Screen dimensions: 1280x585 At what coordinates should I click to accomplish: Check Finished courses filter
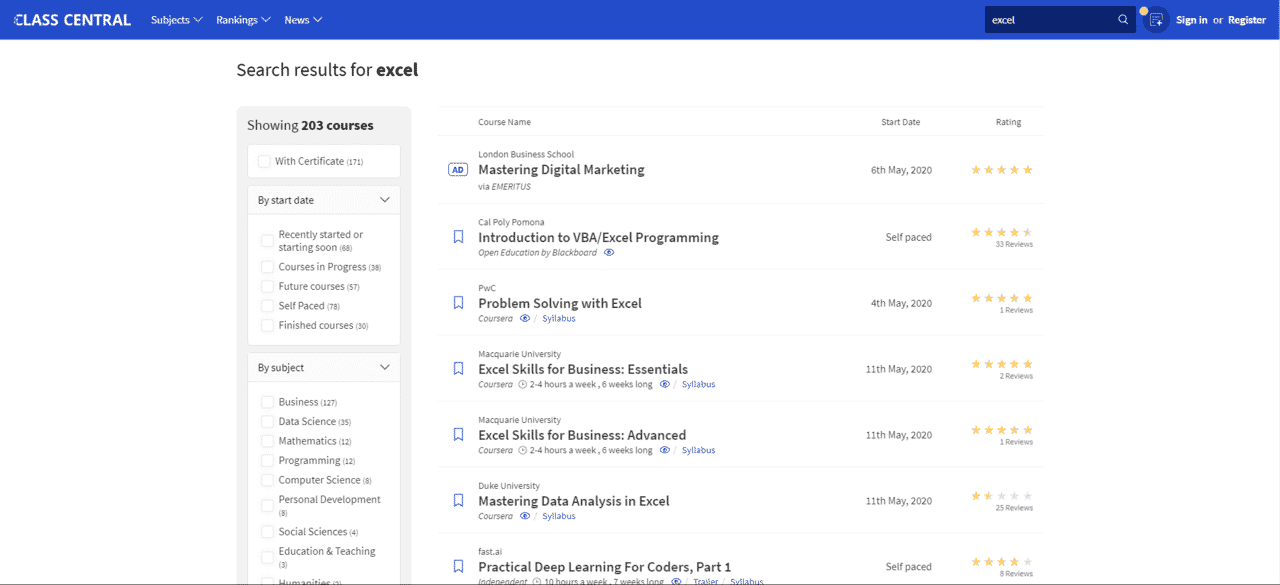coord(267,325)
